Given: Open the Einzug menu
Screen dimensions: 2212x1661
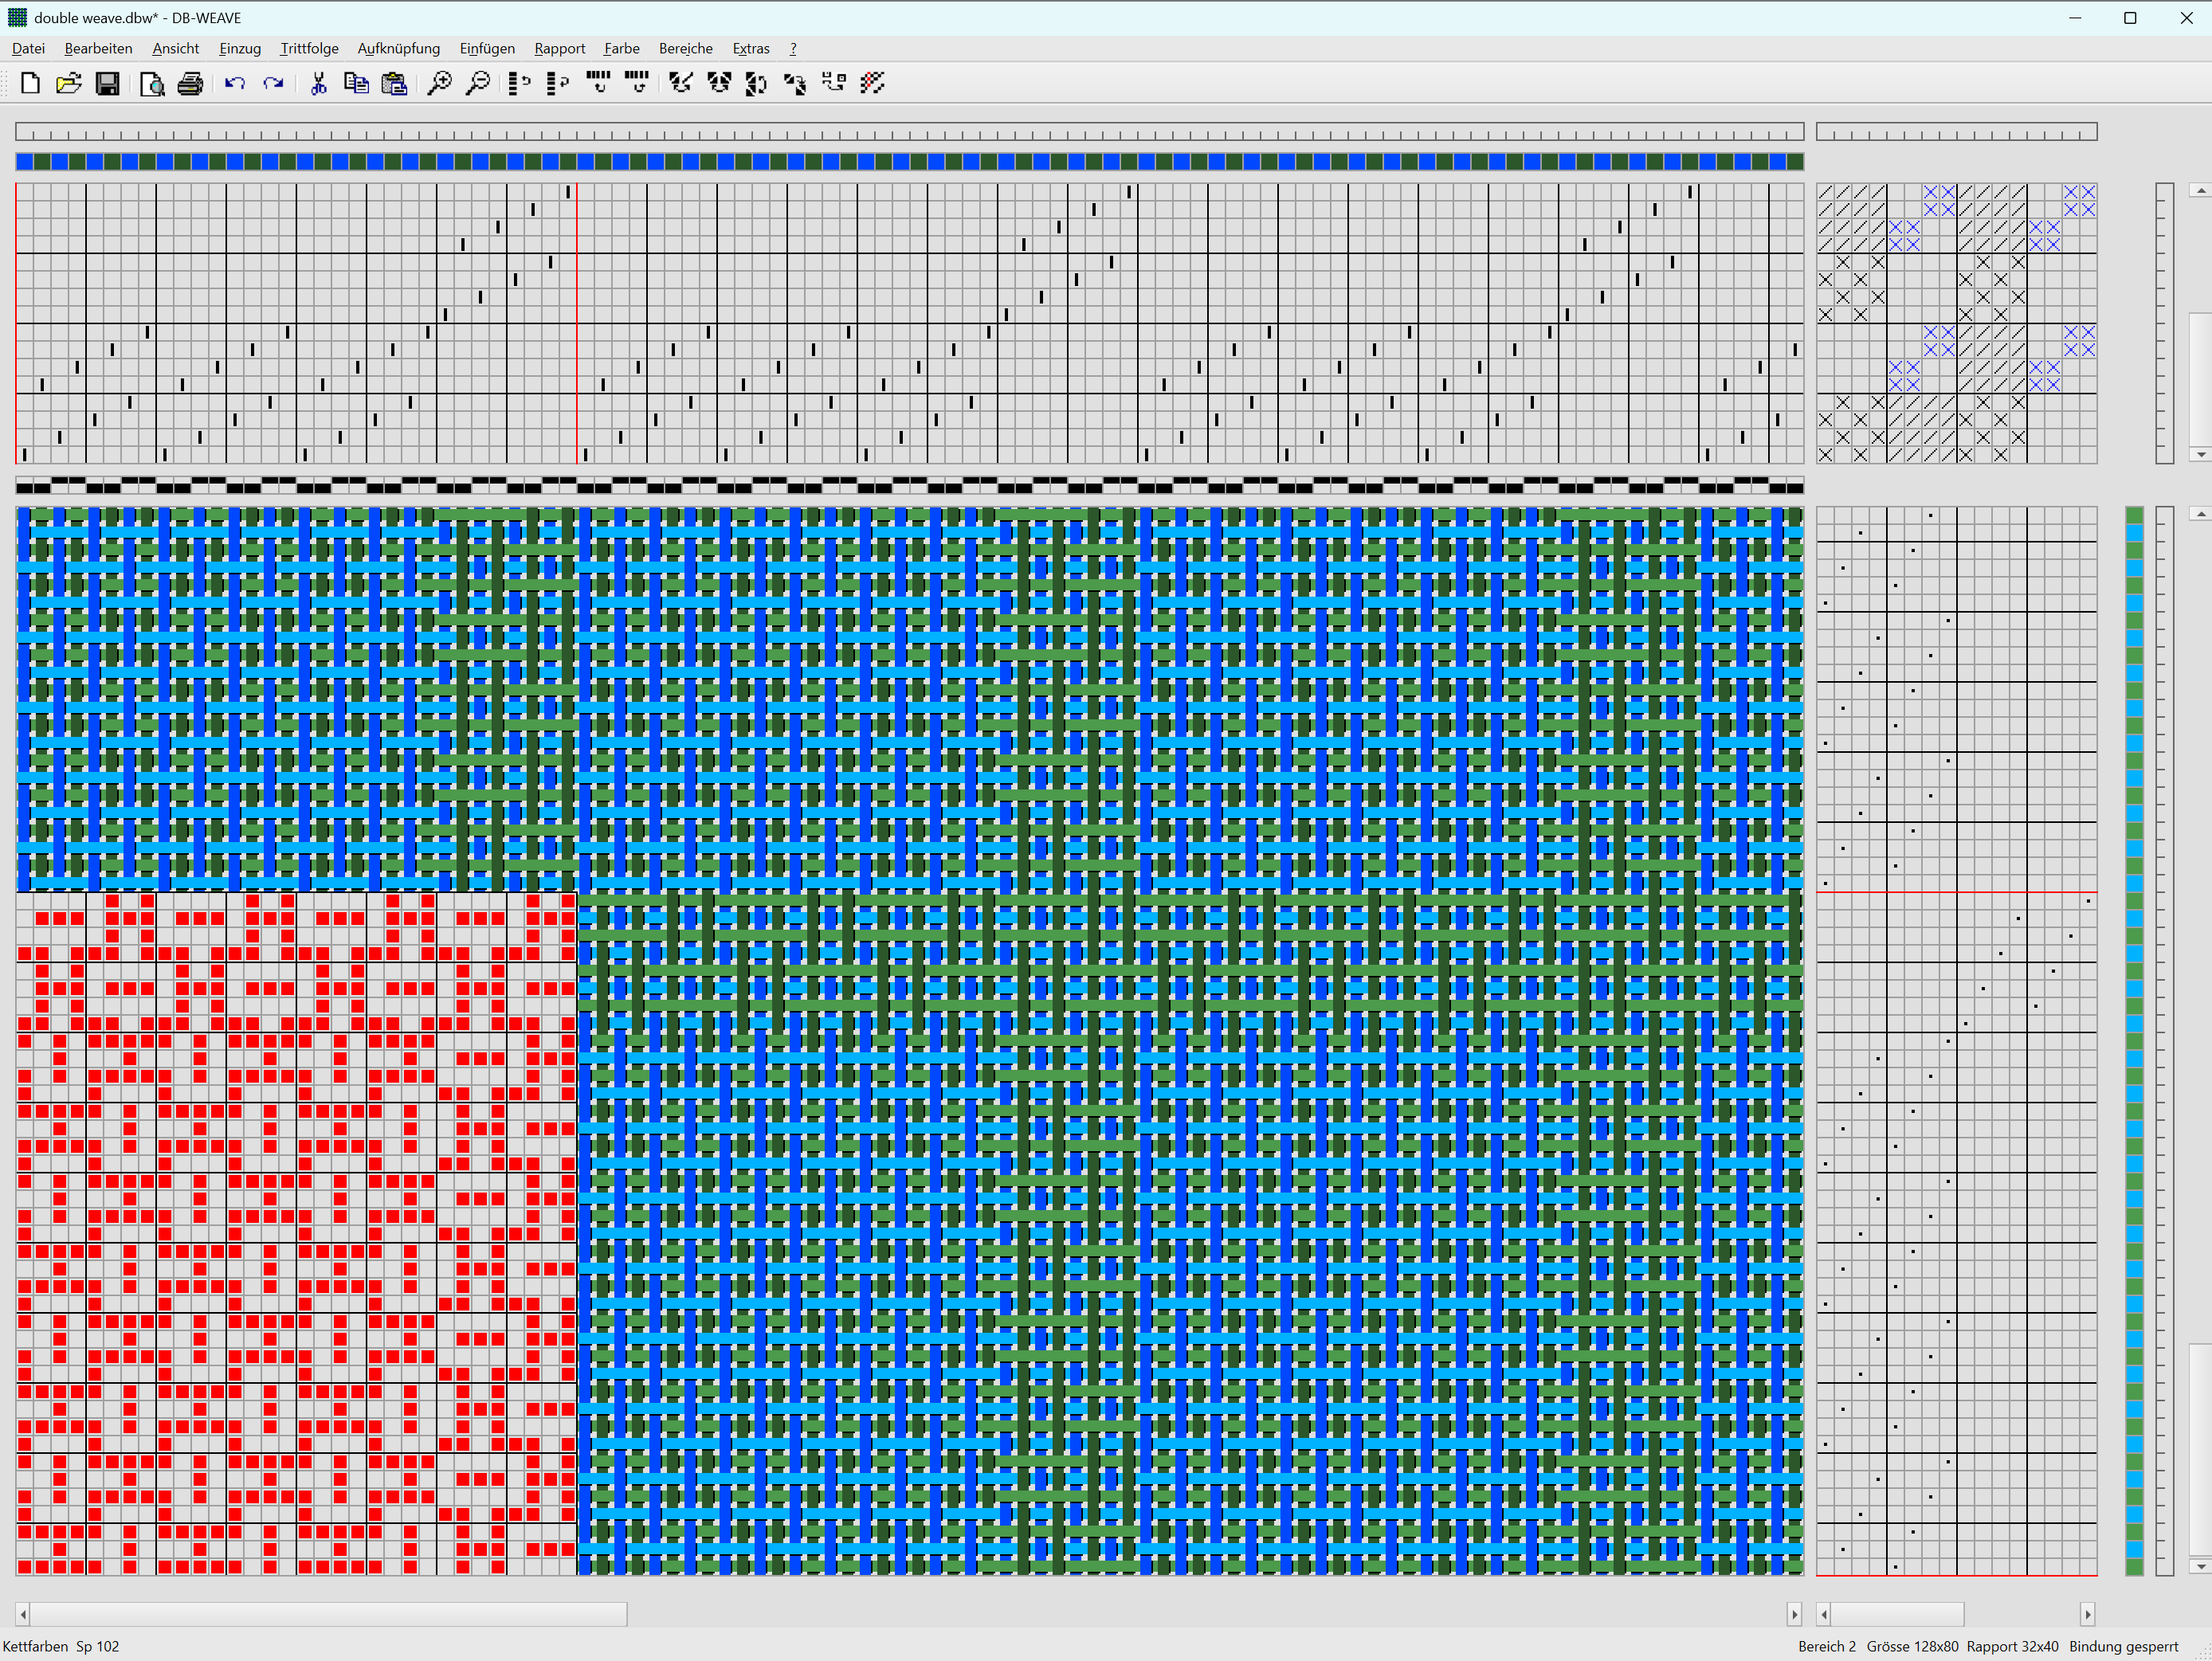Looking at the screenshot, I should pyautogui.click(x=240, y=48).
